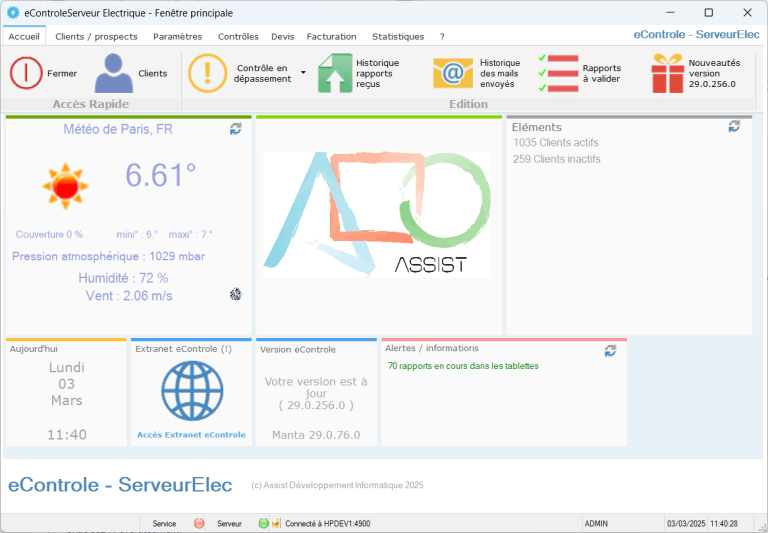Viewport: 768px width, 533px height.
Task: Click the Historique rapports reçus label
Action: (x=377, y=73)
